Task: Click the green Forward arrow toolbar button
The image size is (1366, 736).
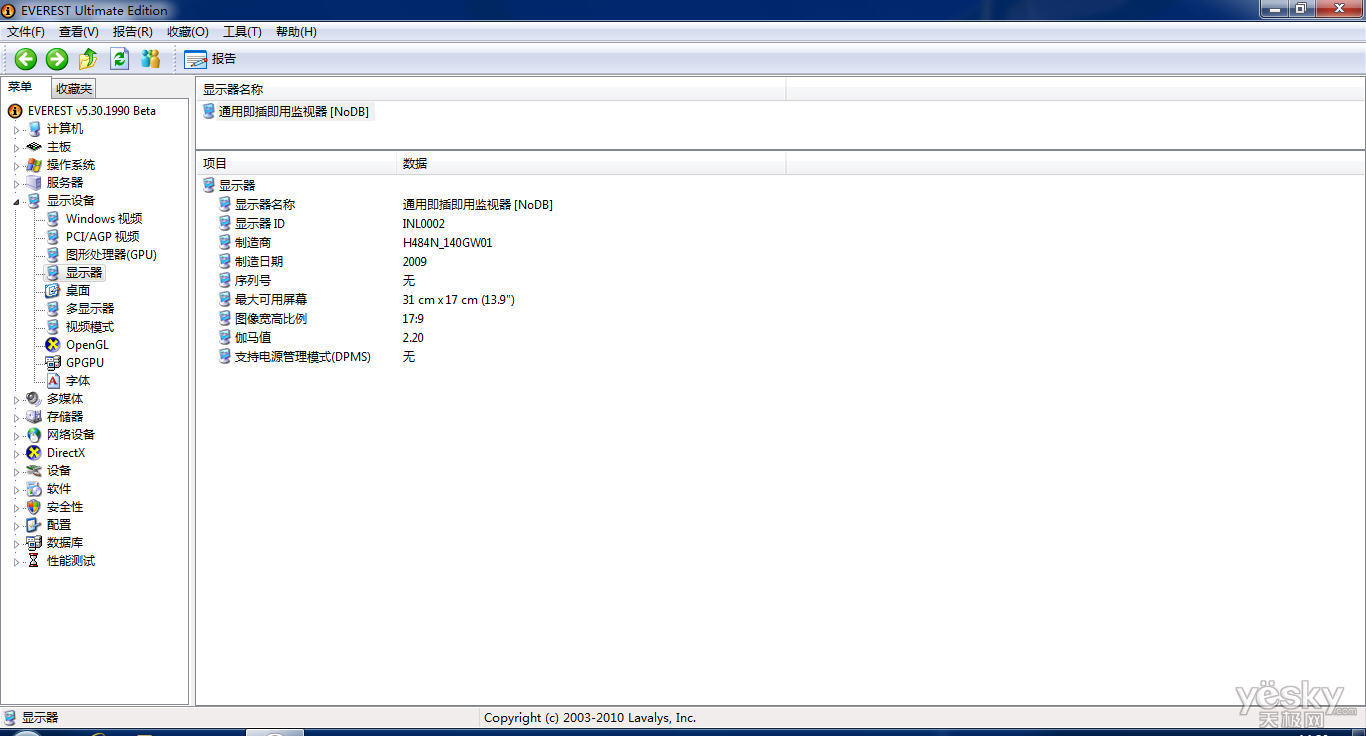Action: click(x=57, y=59)
